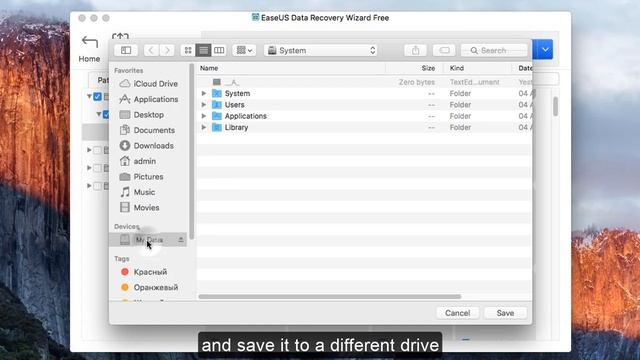Switch to list view
This screenshot has height=360, width=640.
[203, 50]
